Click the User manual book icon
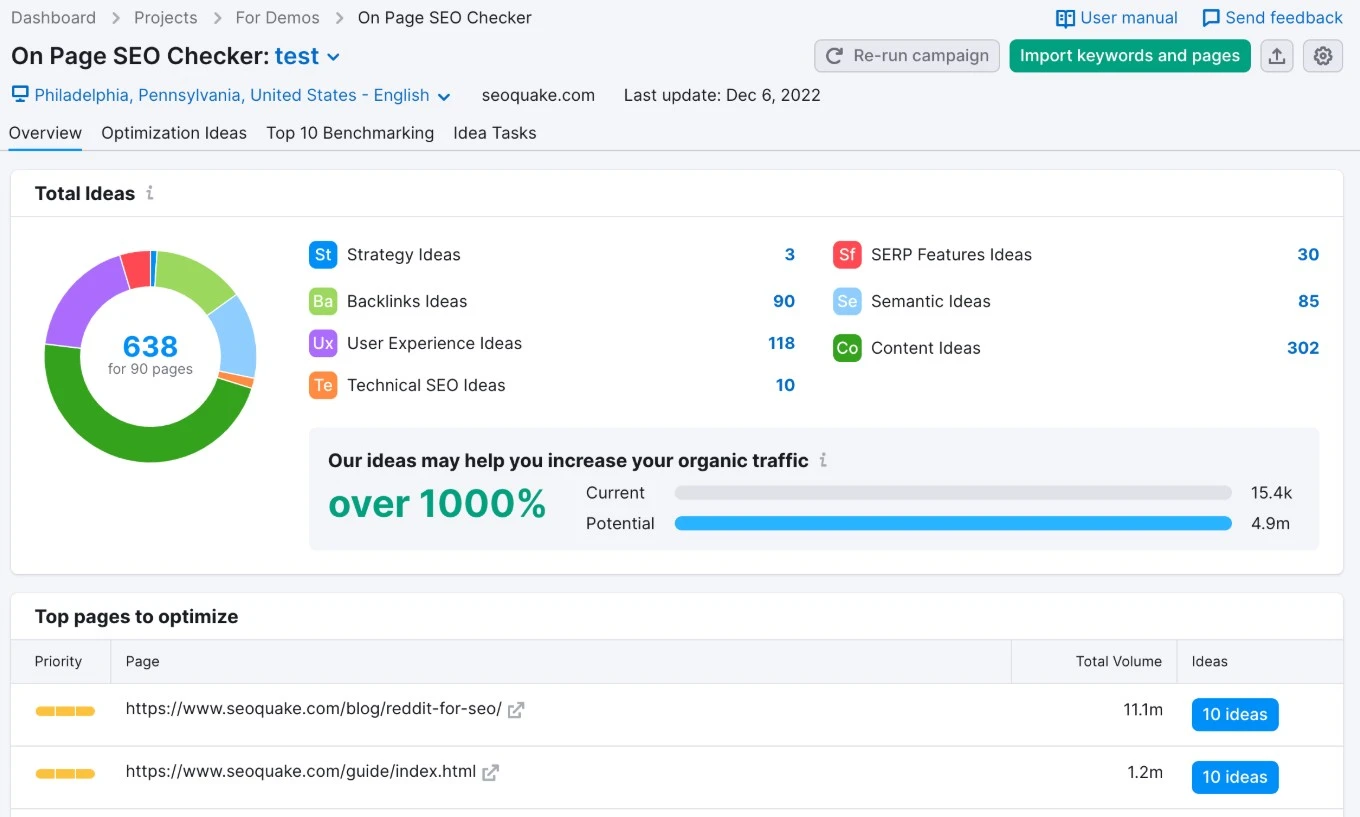The height and width of the screenshot is (817, 1360). click(x=1065, y=18)
